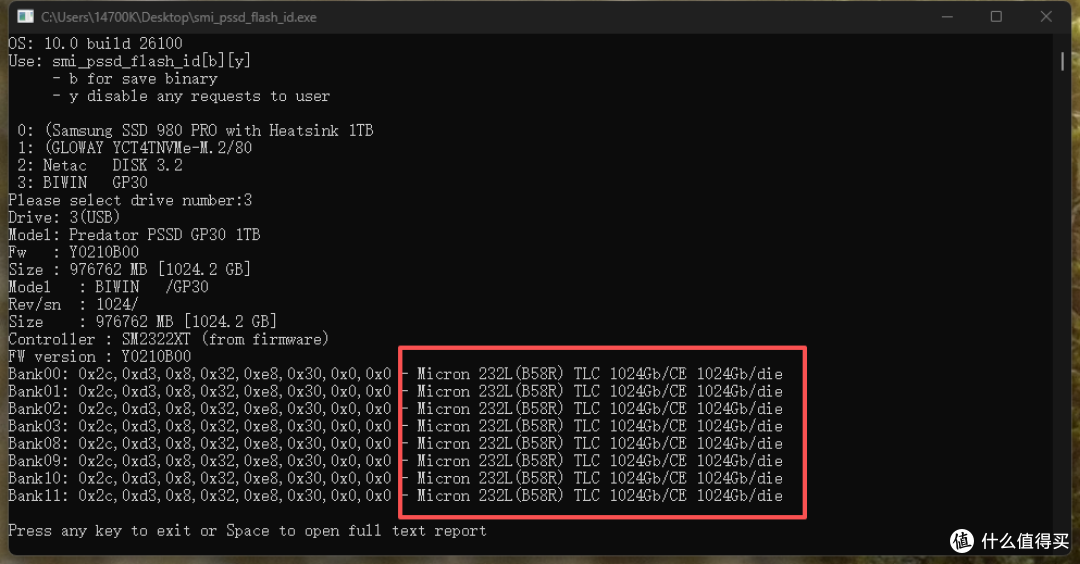Maximize the smi_pssd_flash_id console window
This screenshot has height=564, width=1080.
996,17
